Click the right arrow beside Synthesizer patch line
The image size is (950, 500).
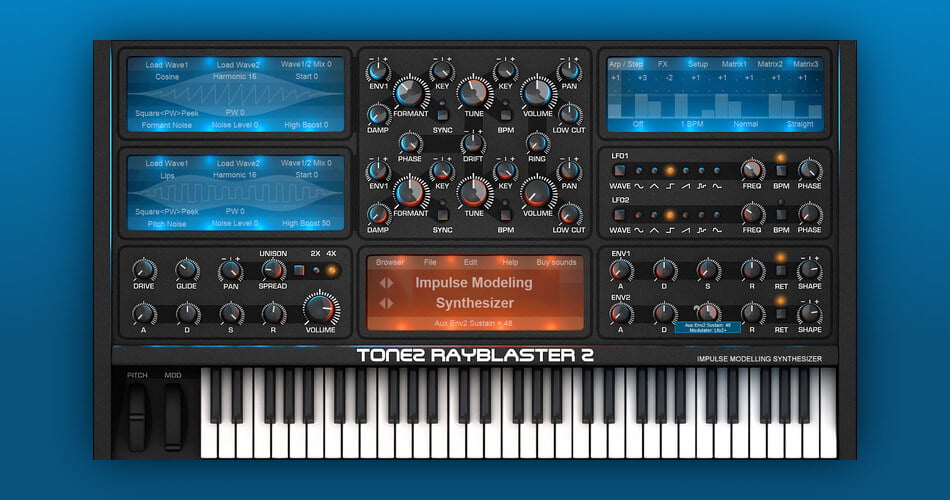tap(390, 303)
